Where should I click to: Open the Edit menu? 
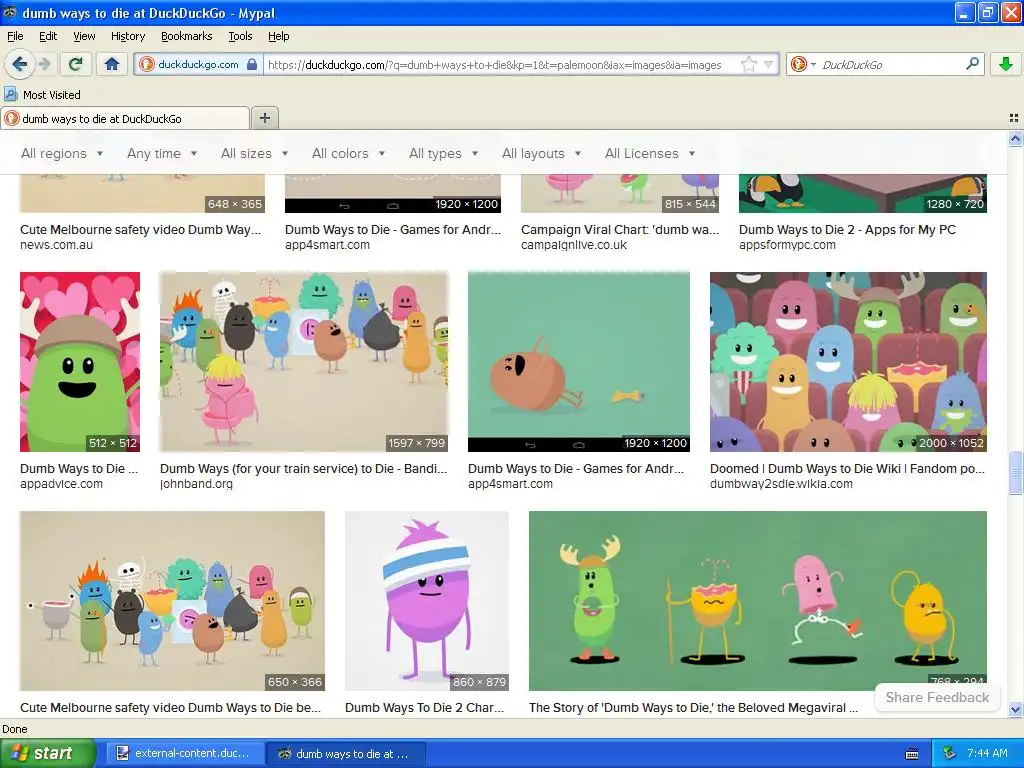(48, 36)
